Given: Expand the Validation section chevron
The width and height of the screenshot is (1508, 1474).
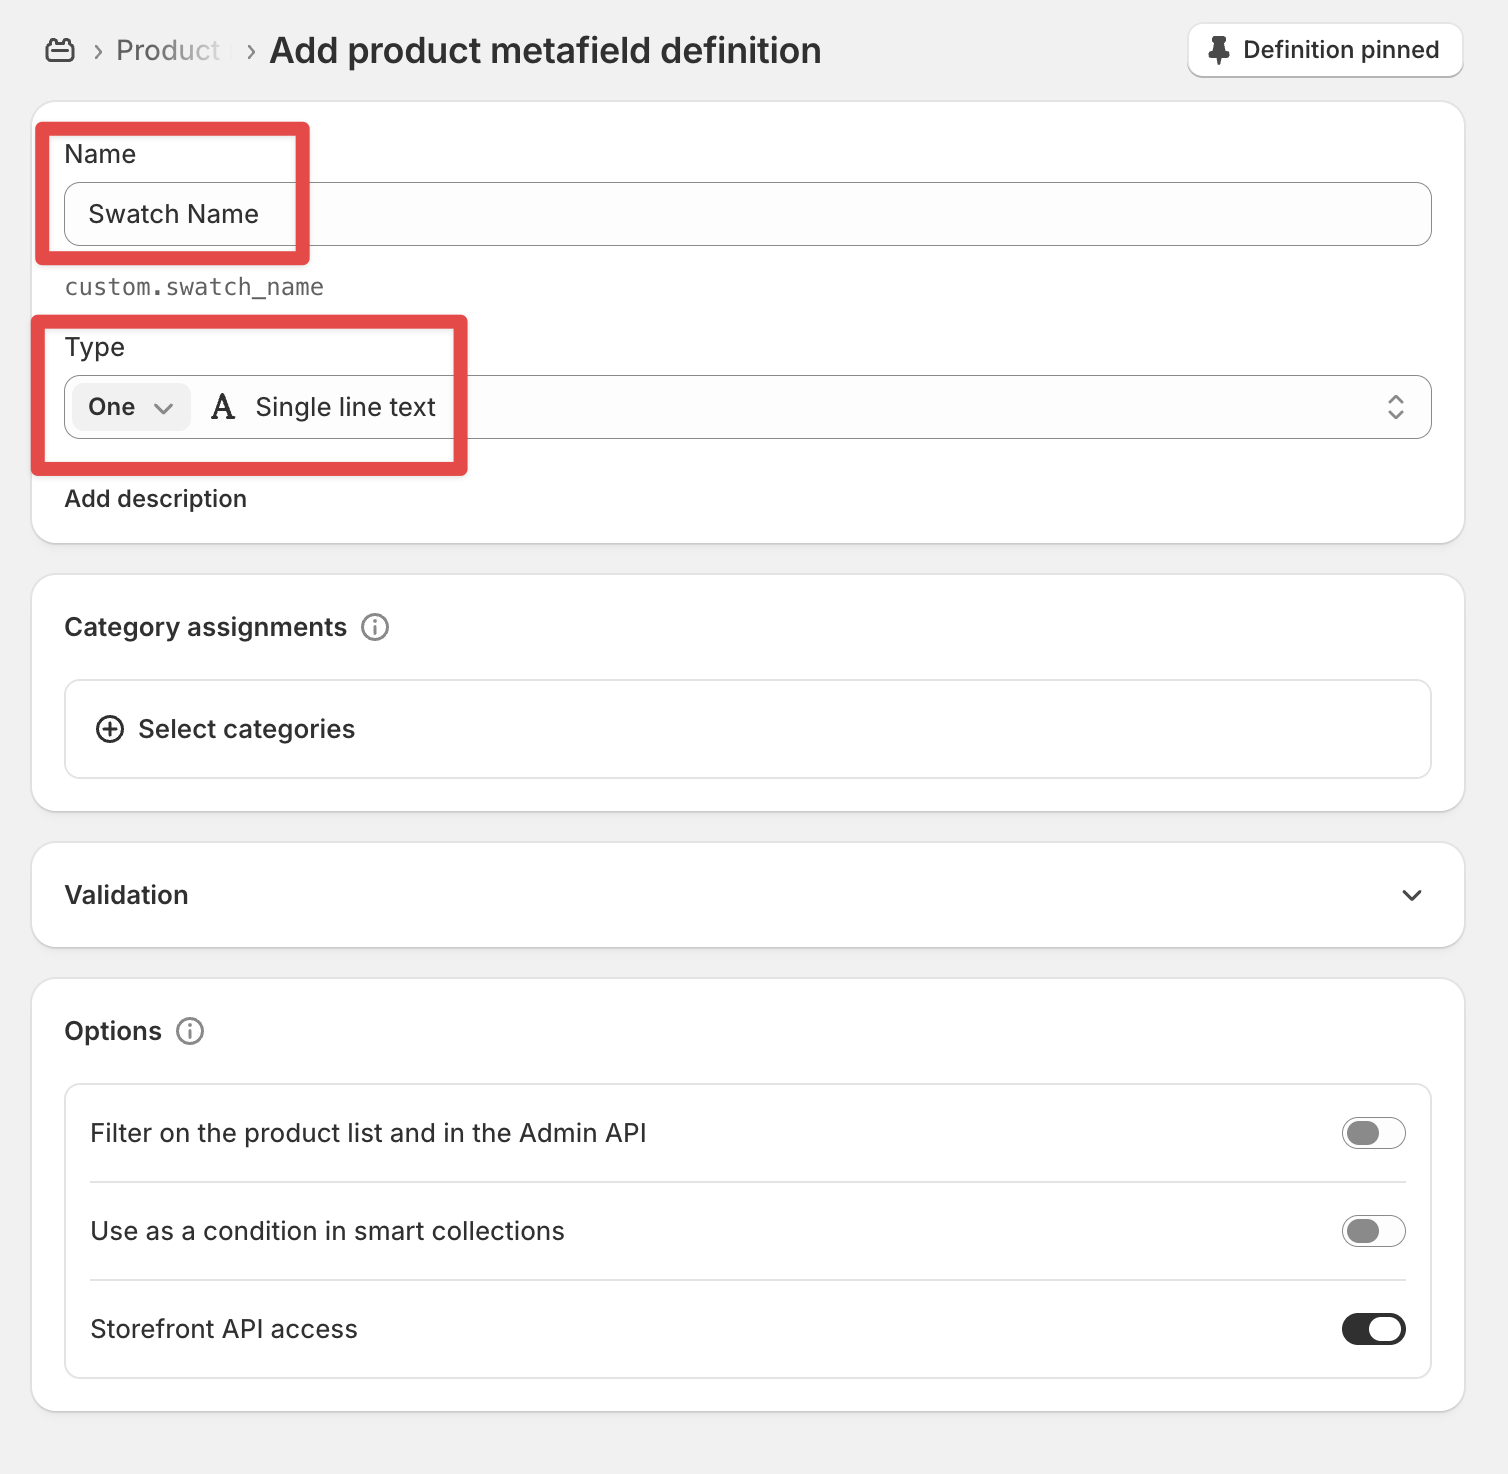Looking at the screenshot, I should tap(1411, 895).
